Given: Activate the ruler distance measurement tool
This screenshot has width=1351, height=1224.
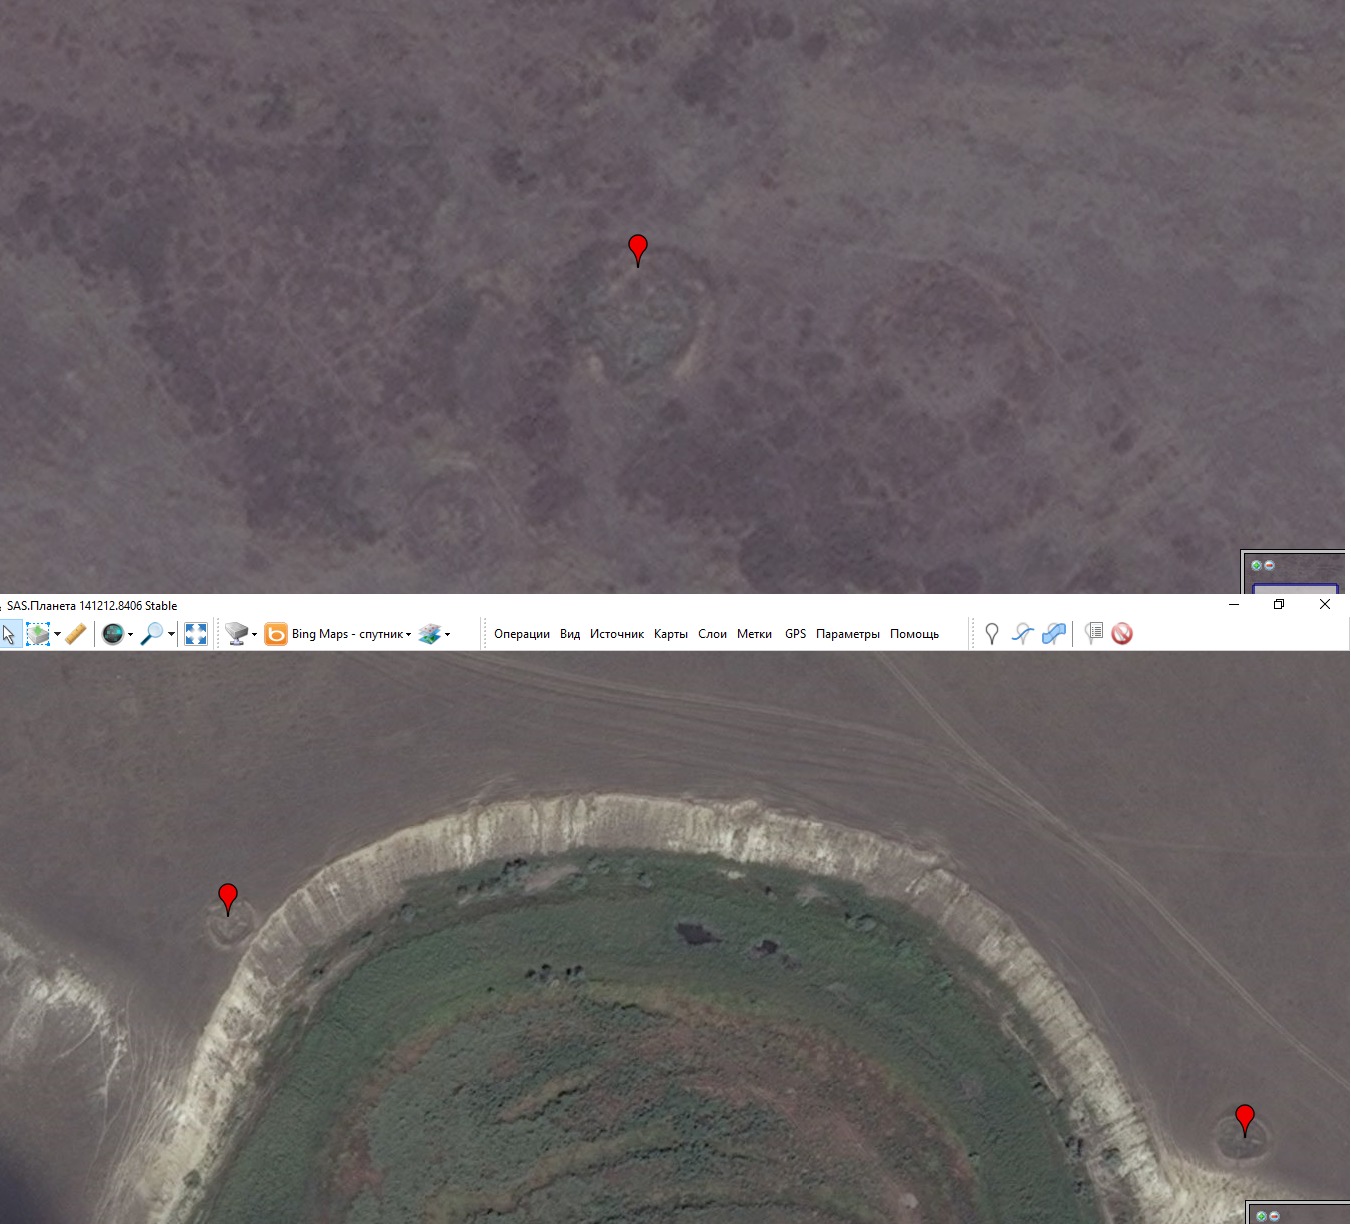Looking at the screenshot, I should click(76, 634).
